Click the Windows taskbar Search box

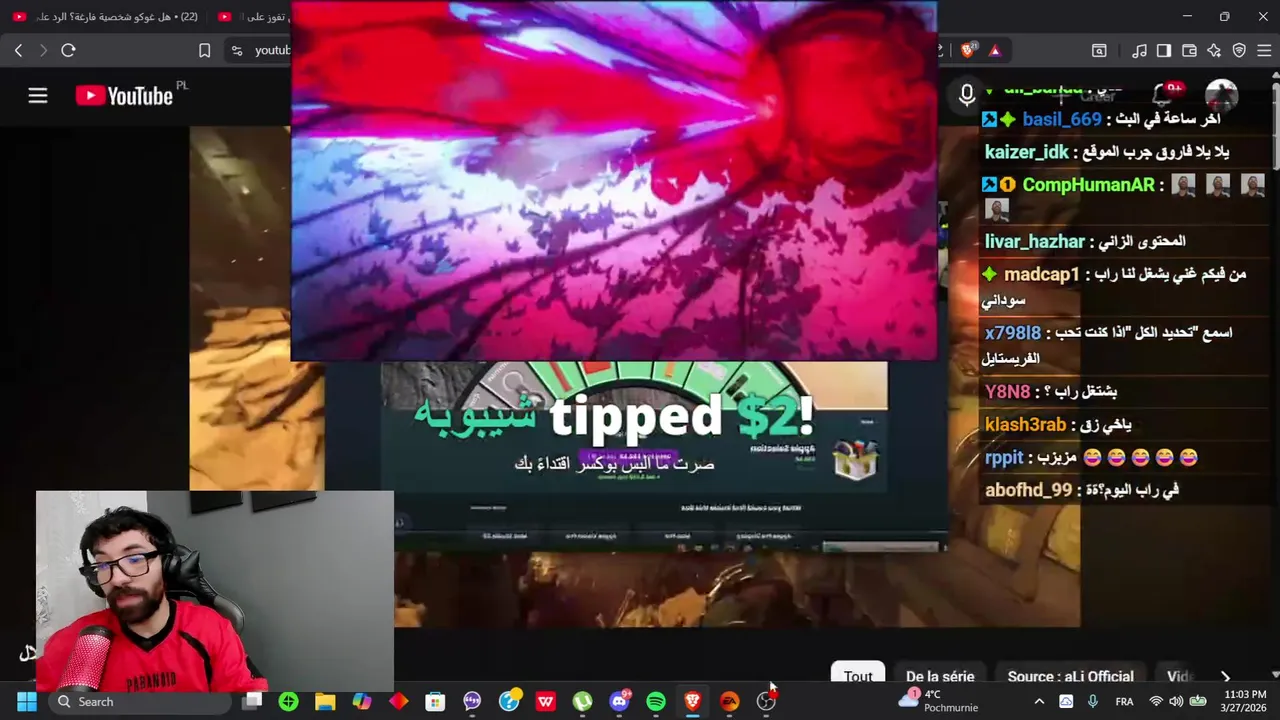[140, 701]
